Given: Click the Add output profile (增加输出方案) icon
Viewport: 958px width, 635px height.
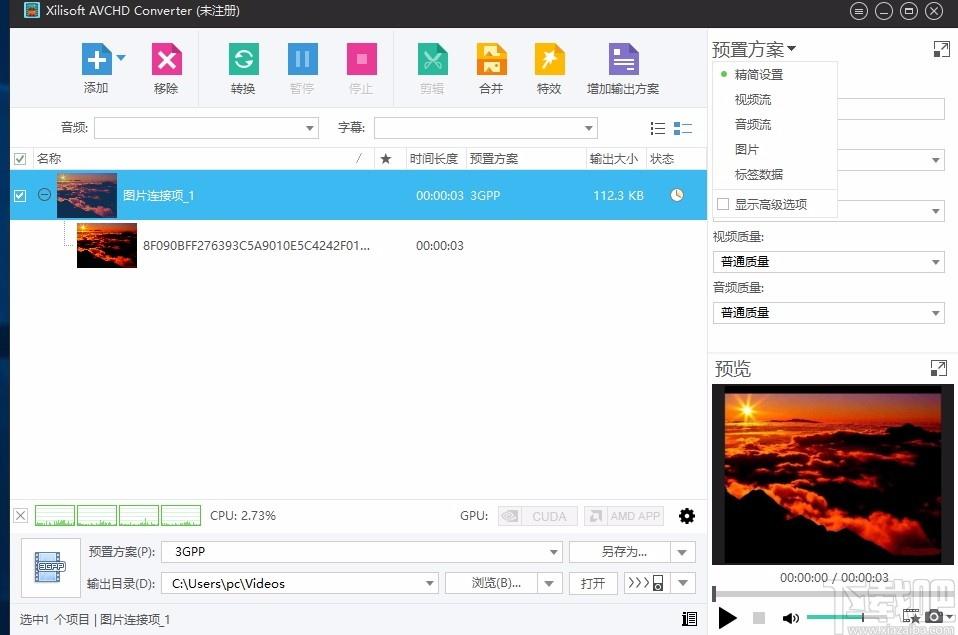Looking at the screenshot, I should 624,59.
